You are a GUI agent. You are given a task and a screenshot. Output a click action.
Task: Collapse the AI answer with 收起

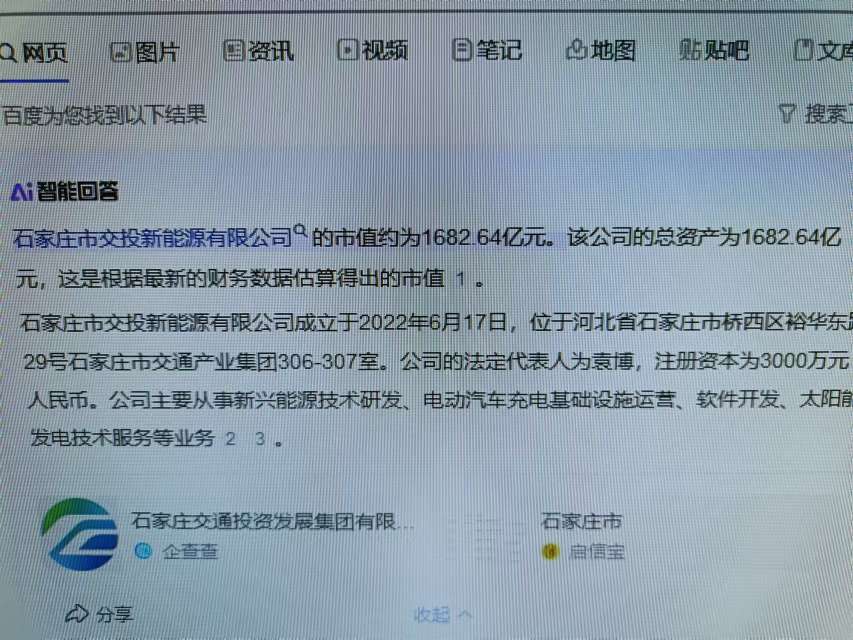(x=442, y=615)
